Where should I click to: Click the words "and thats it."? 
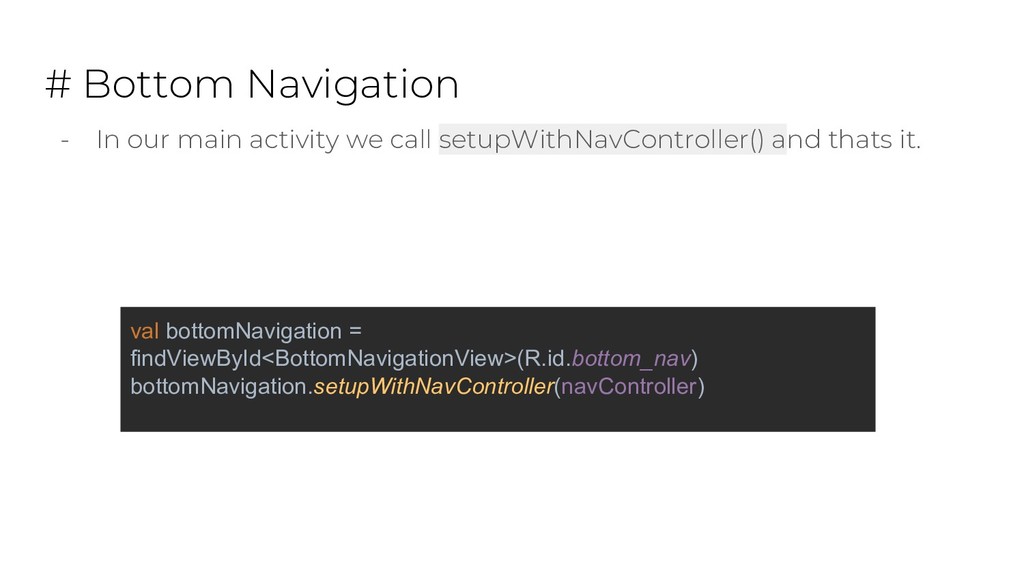846,139
